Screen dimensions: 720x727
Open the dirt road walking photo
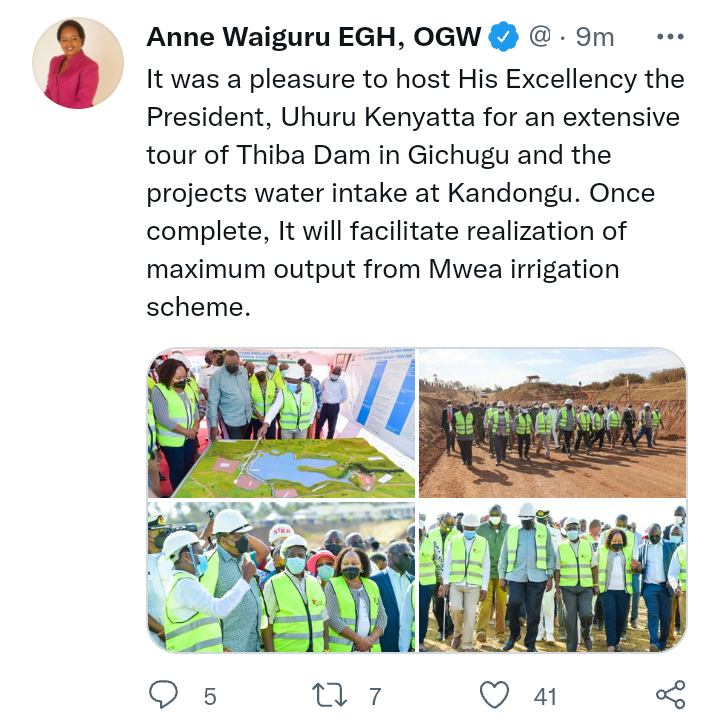[x=553, y=423]
